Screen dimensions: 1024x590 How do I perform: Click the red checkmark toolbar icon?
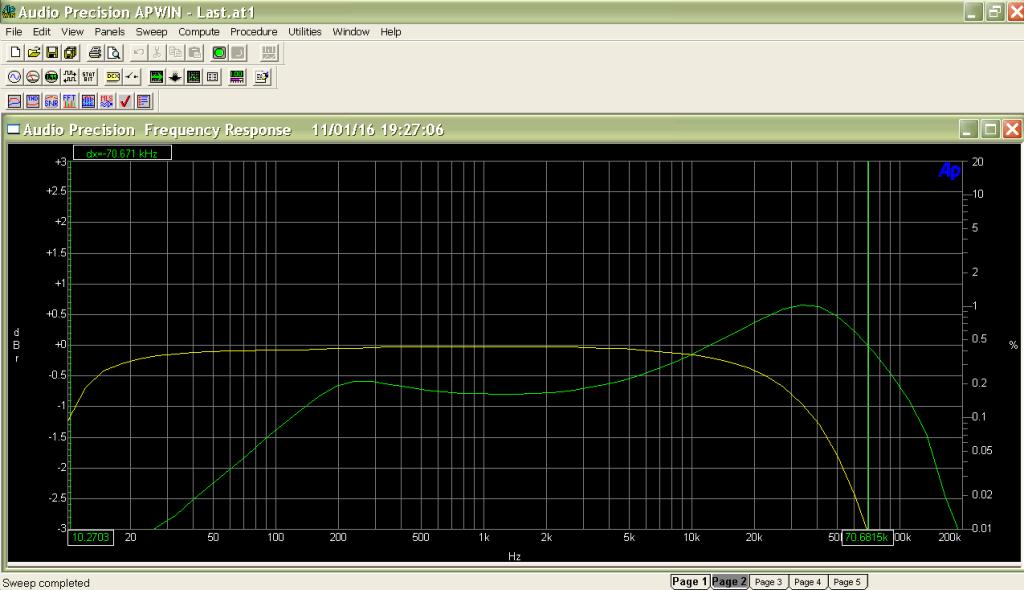tap(125, 101)
